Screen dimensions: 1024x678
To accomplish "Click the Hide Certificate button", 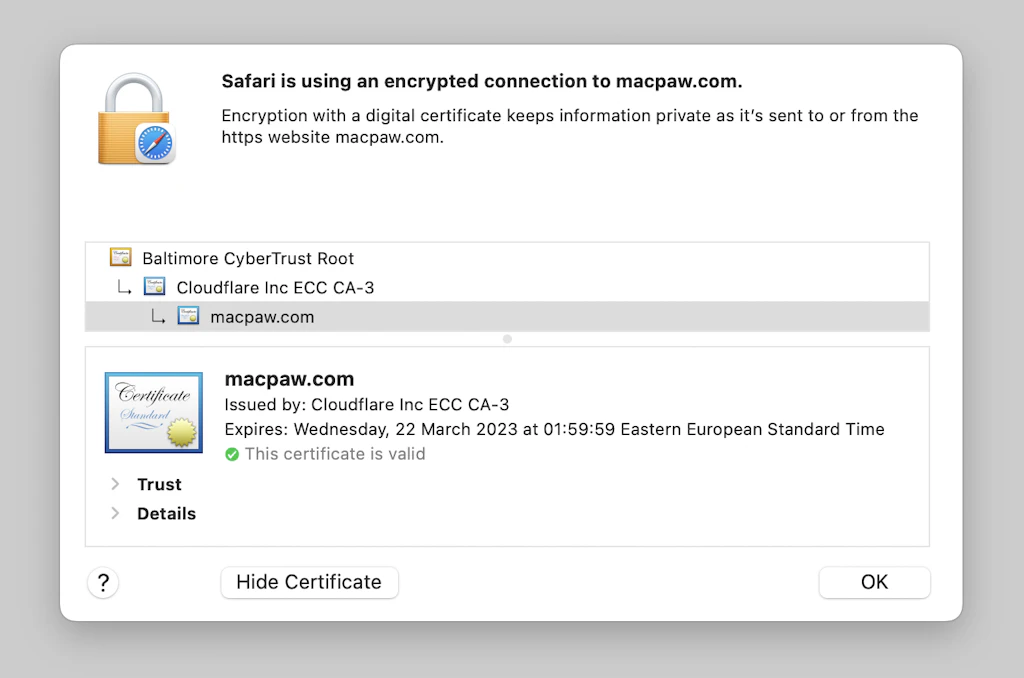I will tap(309, 582).
